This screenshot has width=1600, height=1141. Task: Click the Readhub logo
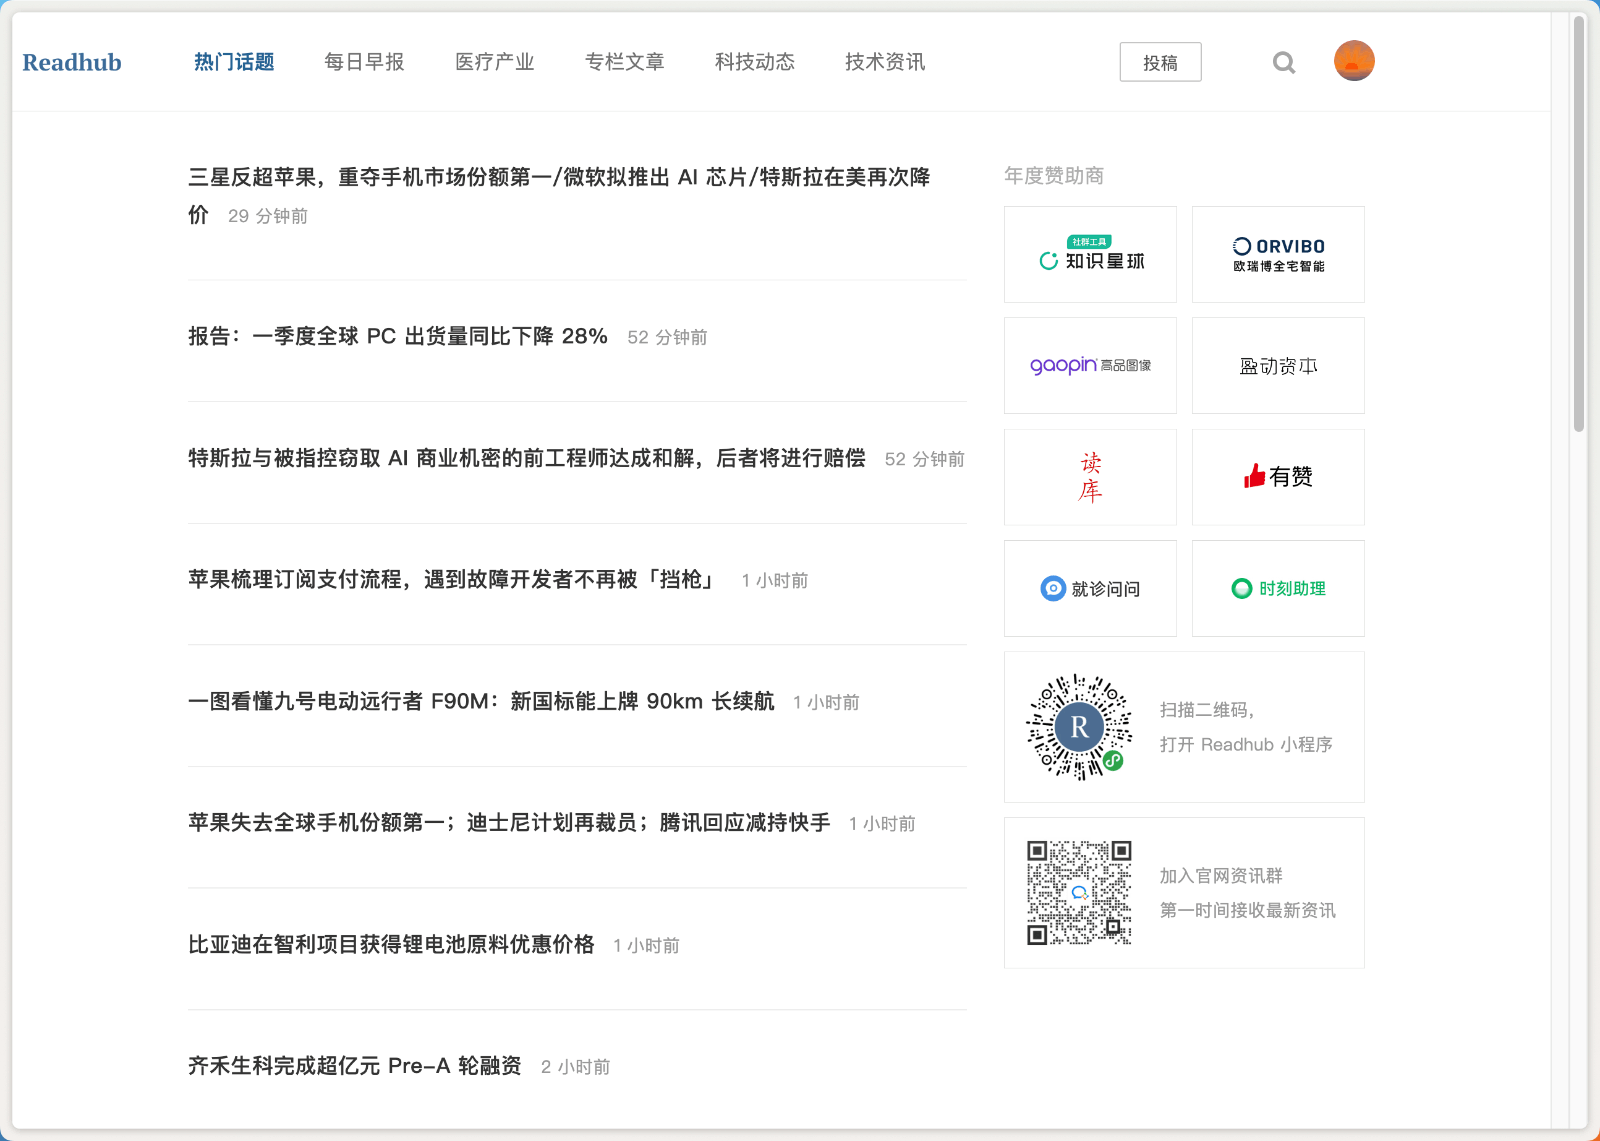[x=71, y=62]
